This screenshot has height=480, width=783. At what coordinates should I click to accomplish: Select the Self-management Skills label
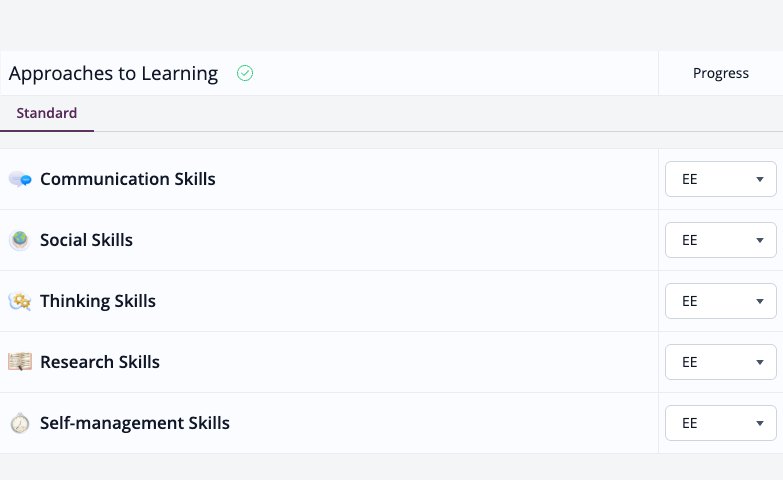(x=135, y=423)
